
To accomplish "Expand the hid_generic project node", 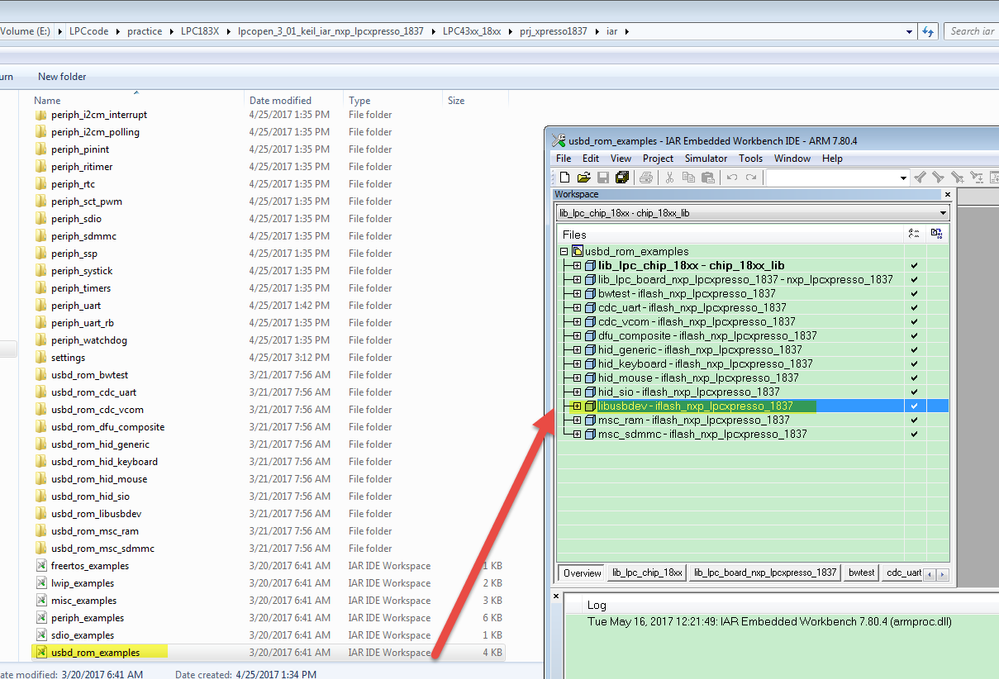I will tap(577, 350).
